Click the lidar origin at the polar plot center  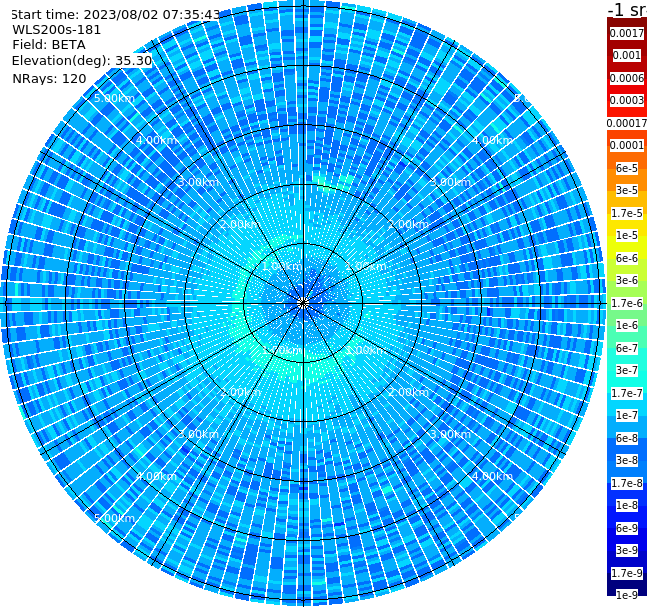(303, 303)
